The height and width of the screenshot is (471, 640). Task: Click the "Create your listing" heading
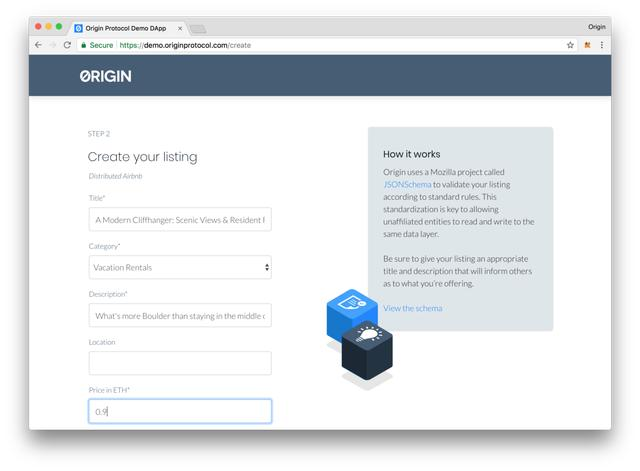click(142, 157)
